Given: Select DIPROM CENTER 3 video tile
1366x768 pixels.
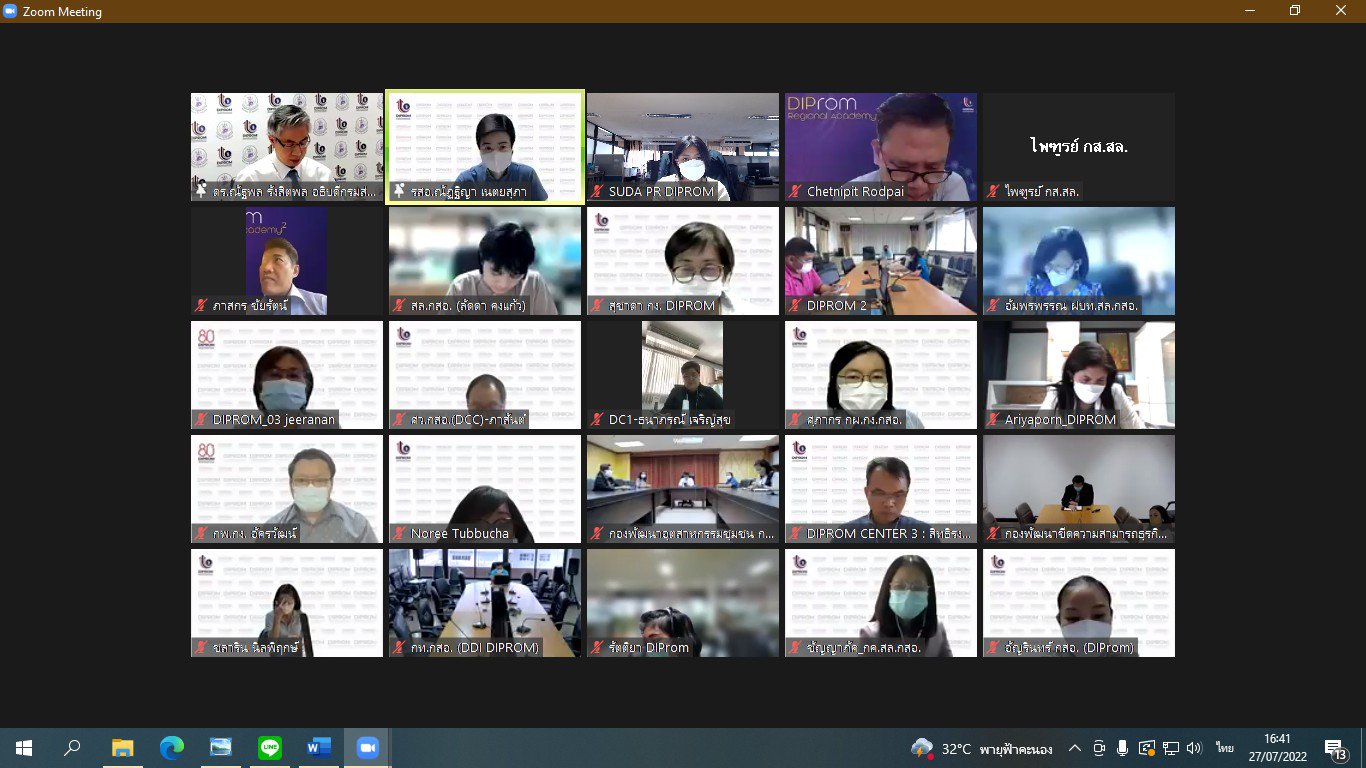Looking at the screenshot, I should (x=881, y=489).
